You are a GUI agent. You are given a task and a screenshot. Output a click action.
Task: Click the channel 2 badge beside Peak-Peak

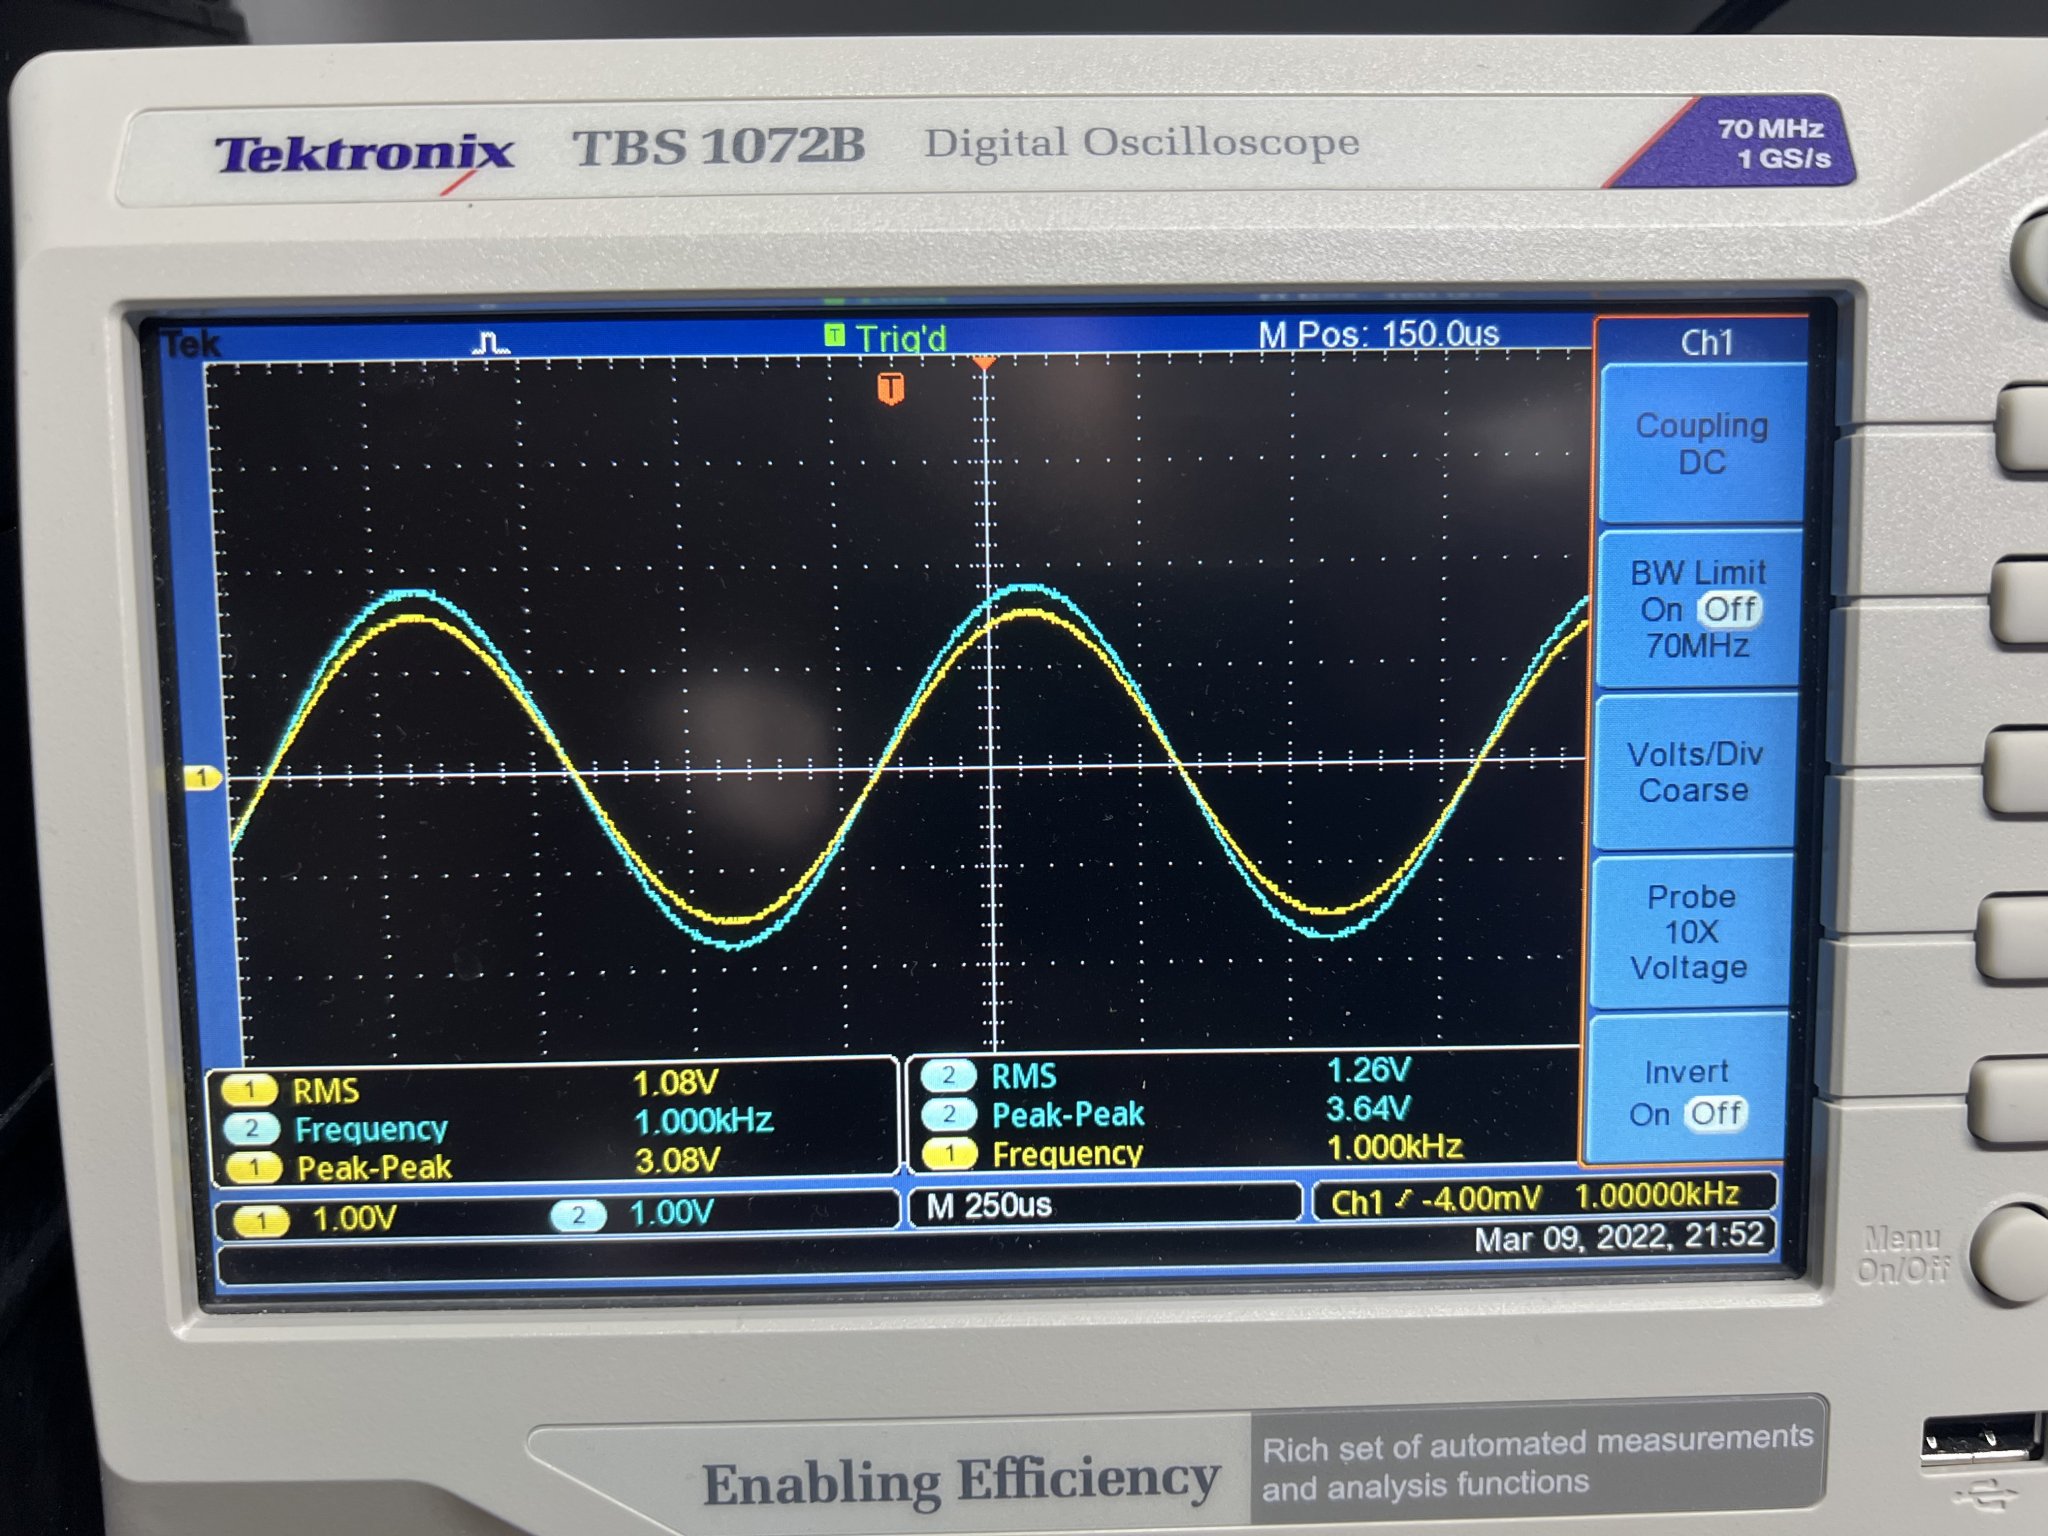(948, 1114)
